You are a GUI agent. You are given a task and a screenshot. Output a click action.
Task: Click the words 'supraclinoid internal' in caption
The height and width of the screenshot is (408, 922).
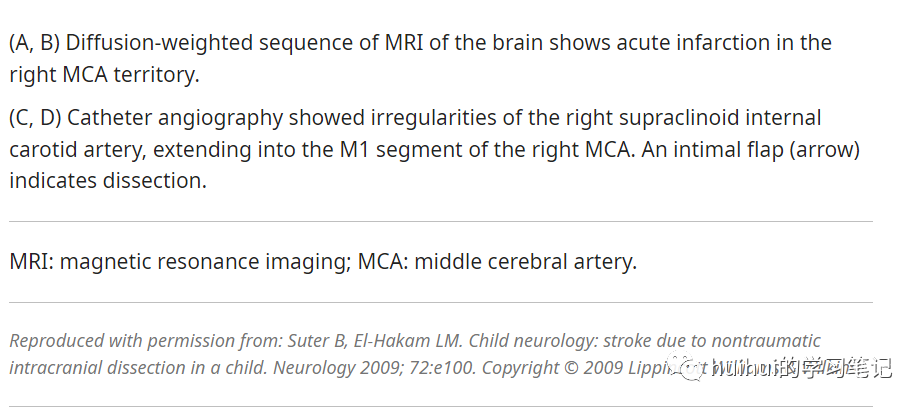click(x=720, y=118)
